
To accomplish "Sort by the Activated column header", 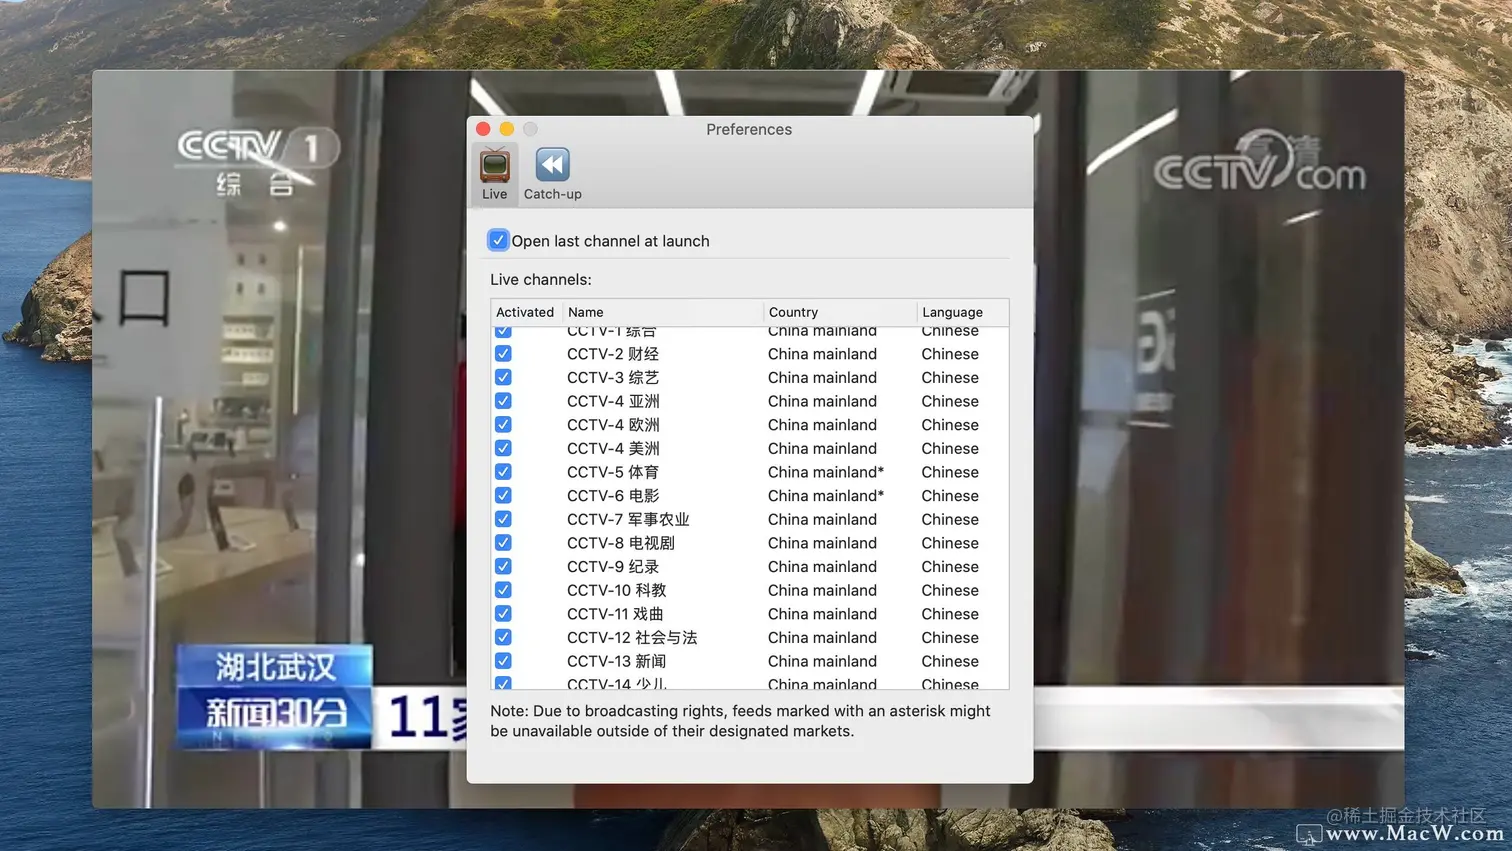I will point(526,312).
